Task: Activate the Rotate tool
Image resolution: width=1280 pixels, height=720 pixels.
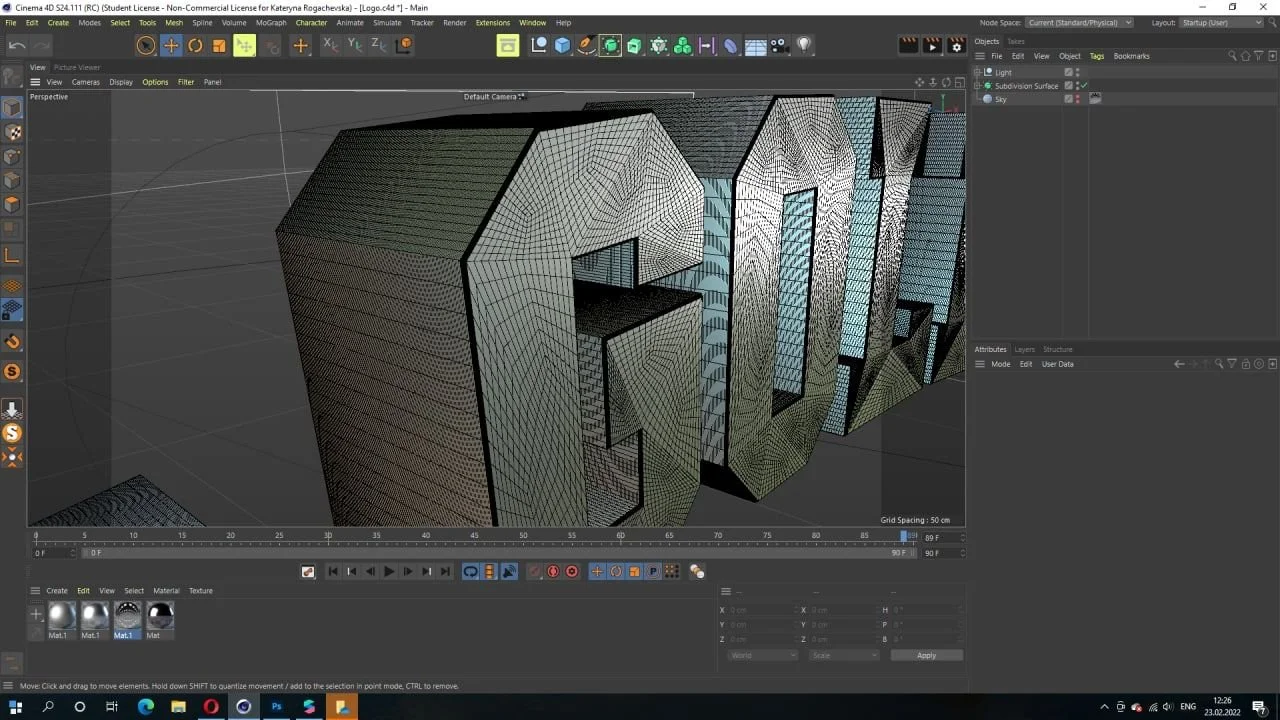Action: (x=195, y=45)
